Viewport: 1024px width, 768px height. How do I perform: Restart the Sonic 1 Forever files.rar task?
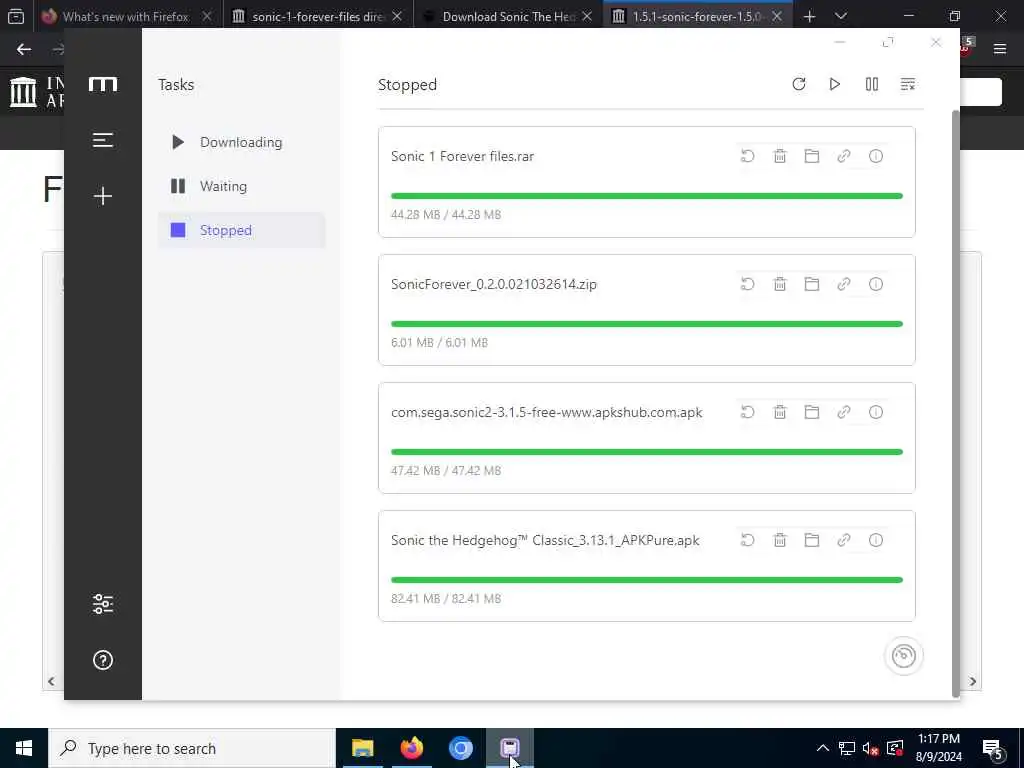(748, 156)
